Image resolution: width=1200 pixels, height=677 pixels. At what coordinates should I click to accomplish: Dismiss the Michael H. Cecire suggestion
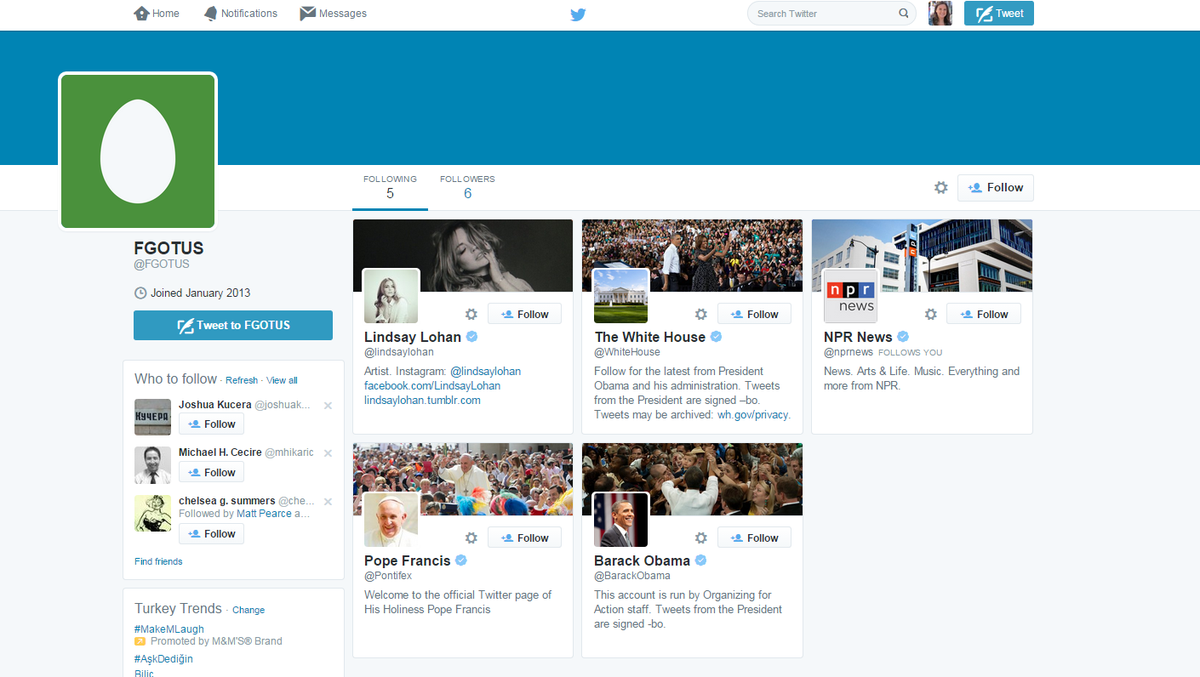tap(328, 453)
